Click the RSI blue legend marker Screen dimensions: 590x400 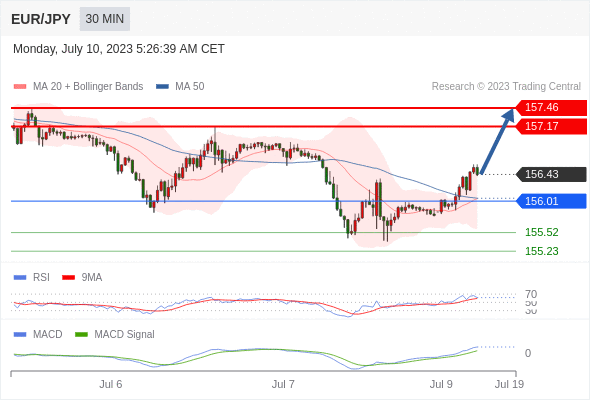(20, 278)
